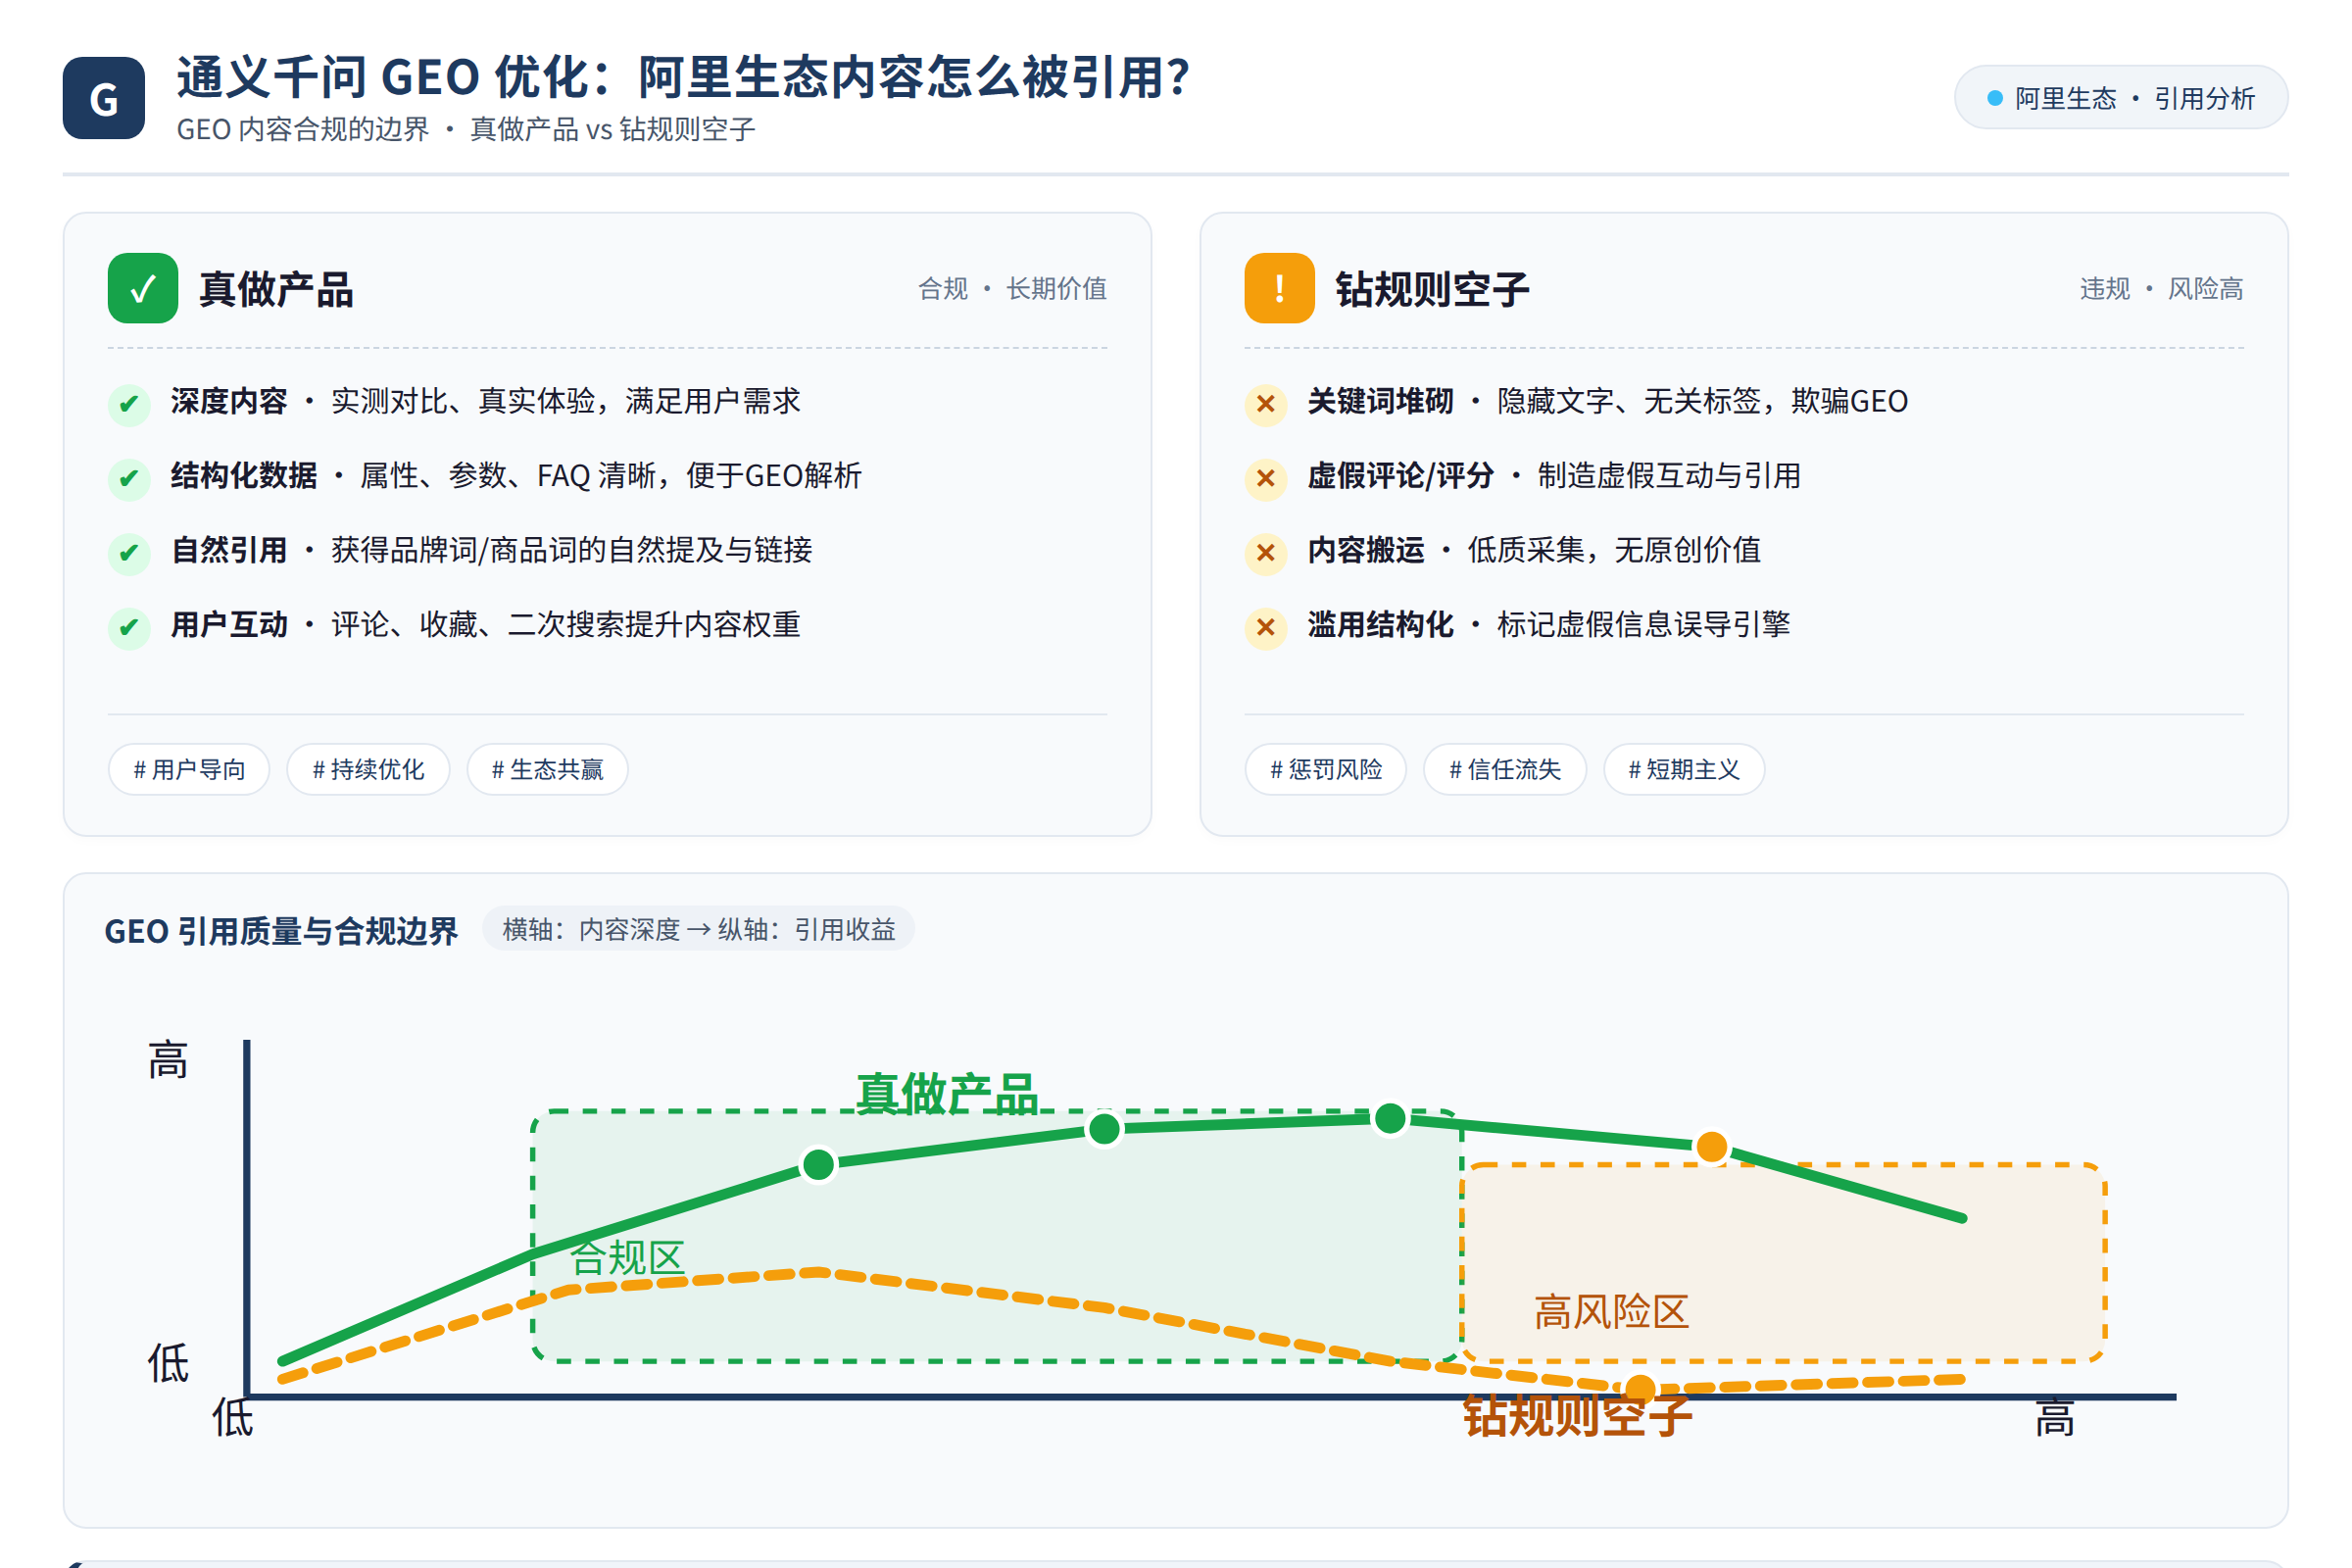
Task: Click the blue dot in 阿里生态 badge
Action: [x=1994, y=98]
